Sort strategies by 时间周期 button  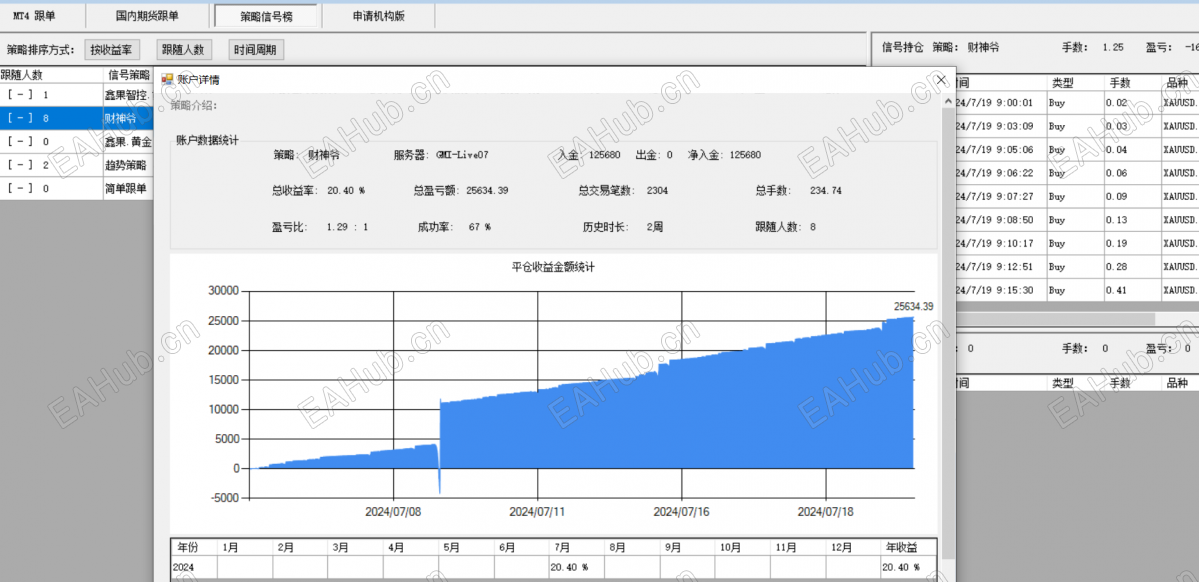tap(256, 50)
